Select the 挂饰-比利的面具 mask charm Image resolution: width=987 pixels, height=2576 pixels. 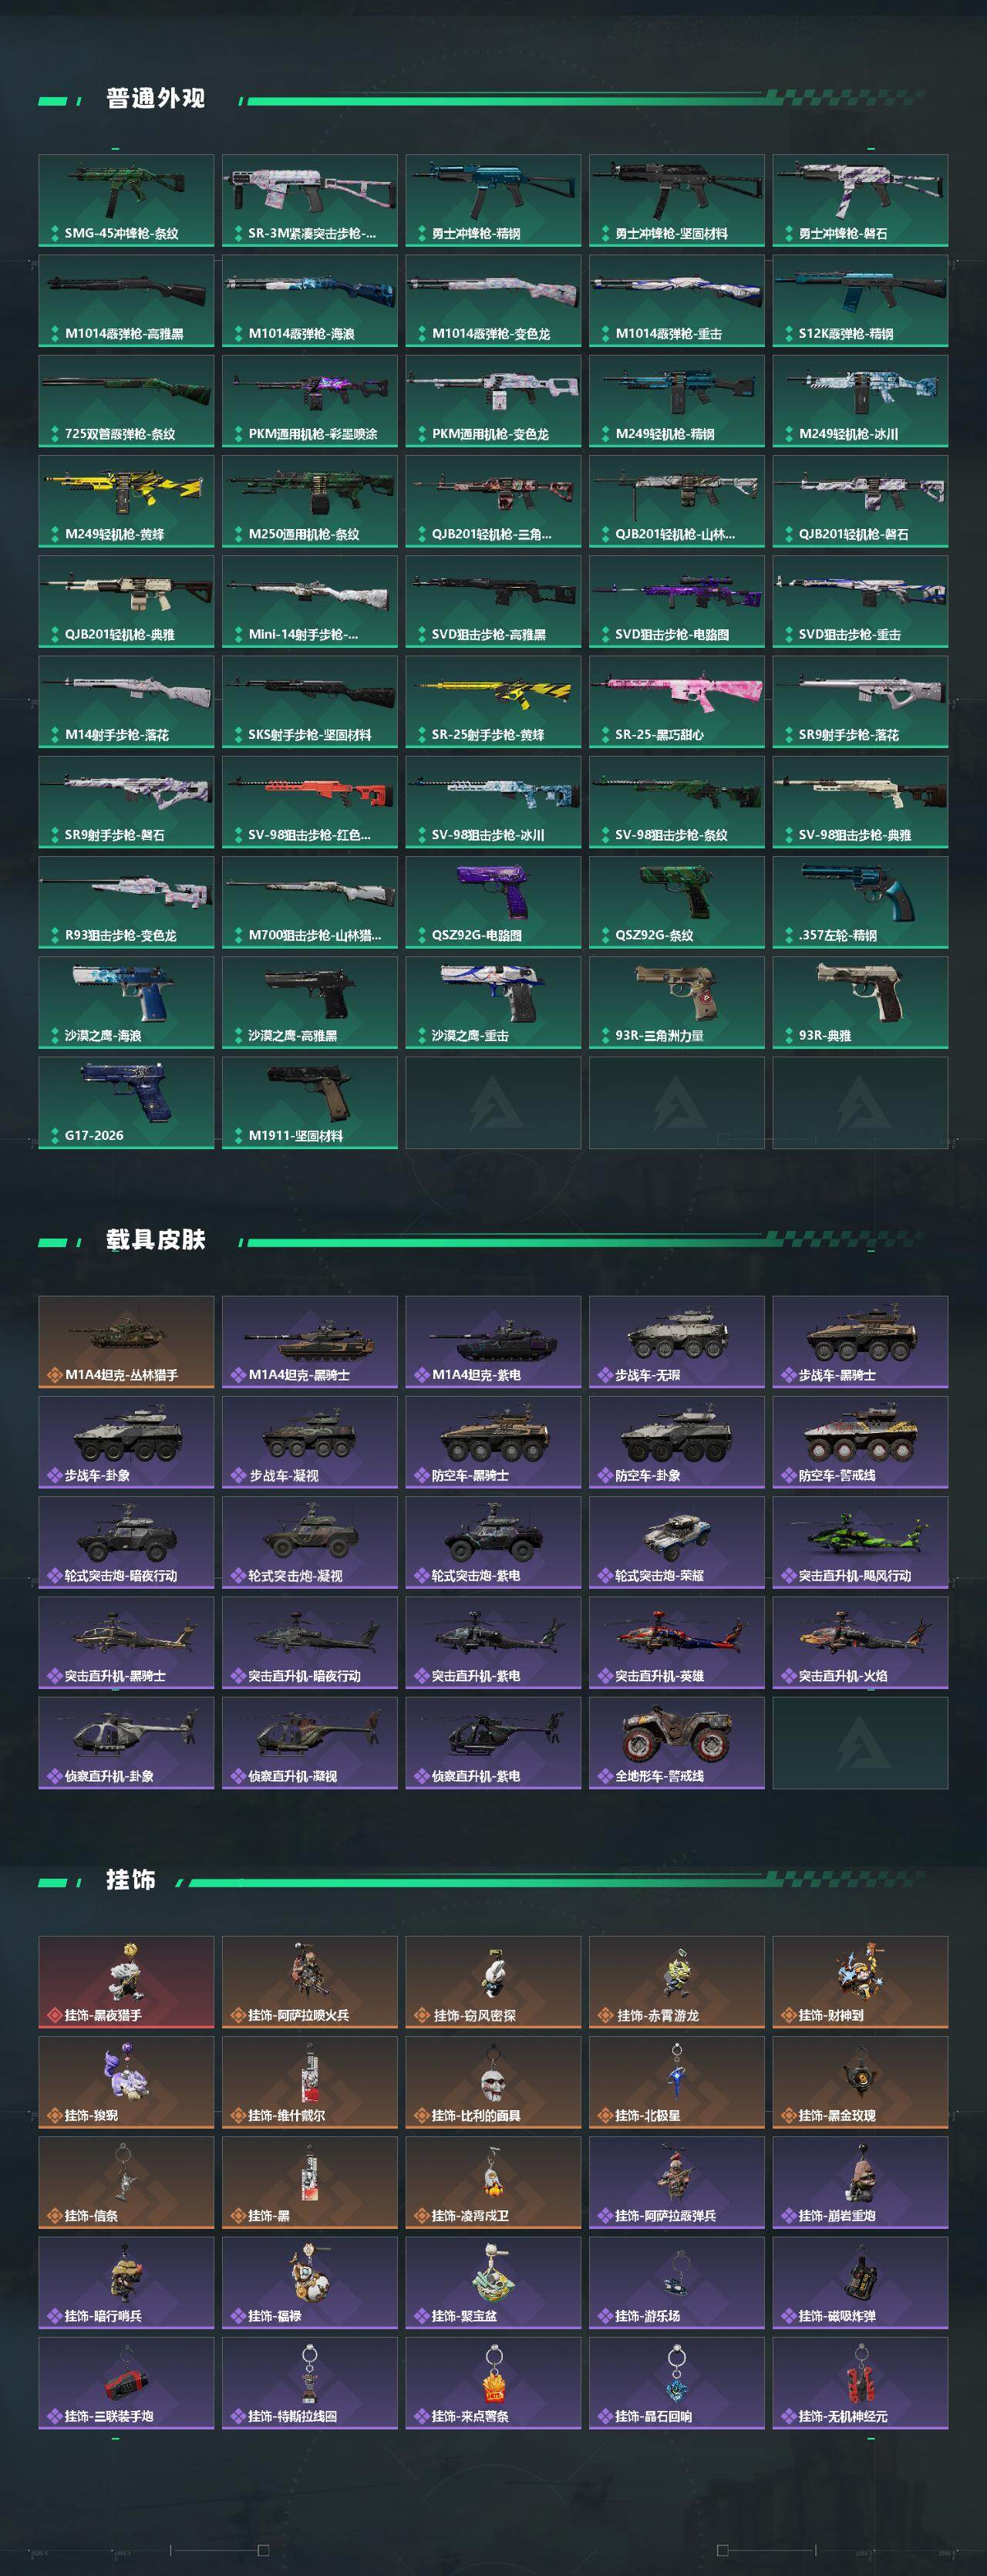click(493, 2082)
